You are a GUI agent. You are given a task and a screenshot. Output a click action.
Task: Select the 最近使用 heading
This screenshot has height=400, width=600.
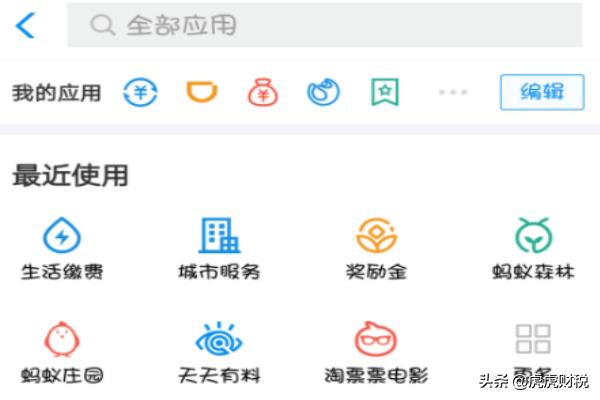[x=70, y=175]
